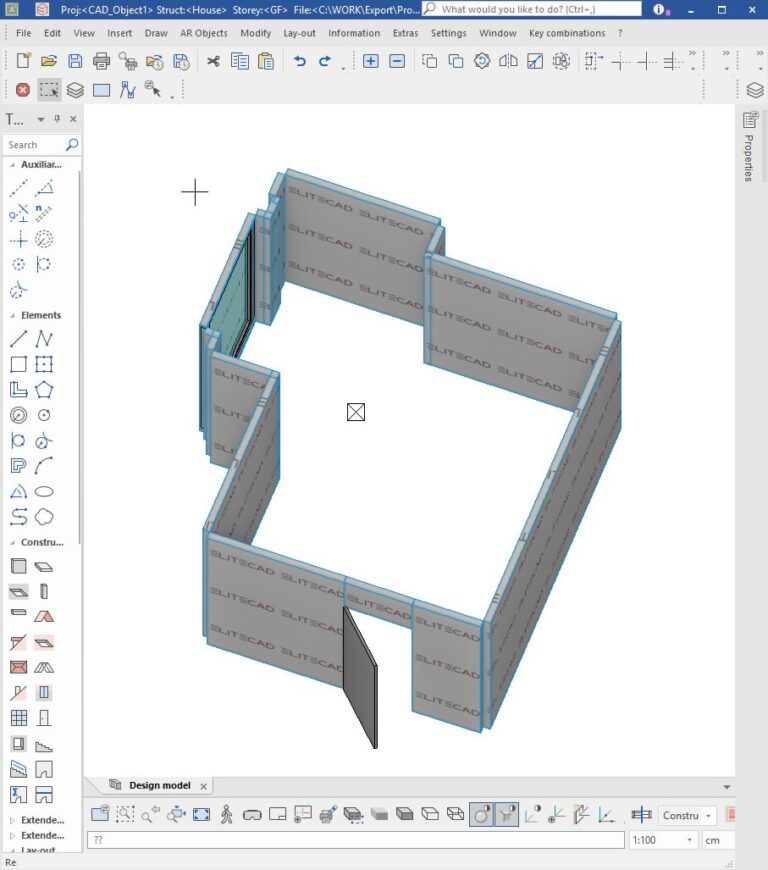Collapse the Auxiliary tools section
768x870 pixels.
[x=12, y=165]
